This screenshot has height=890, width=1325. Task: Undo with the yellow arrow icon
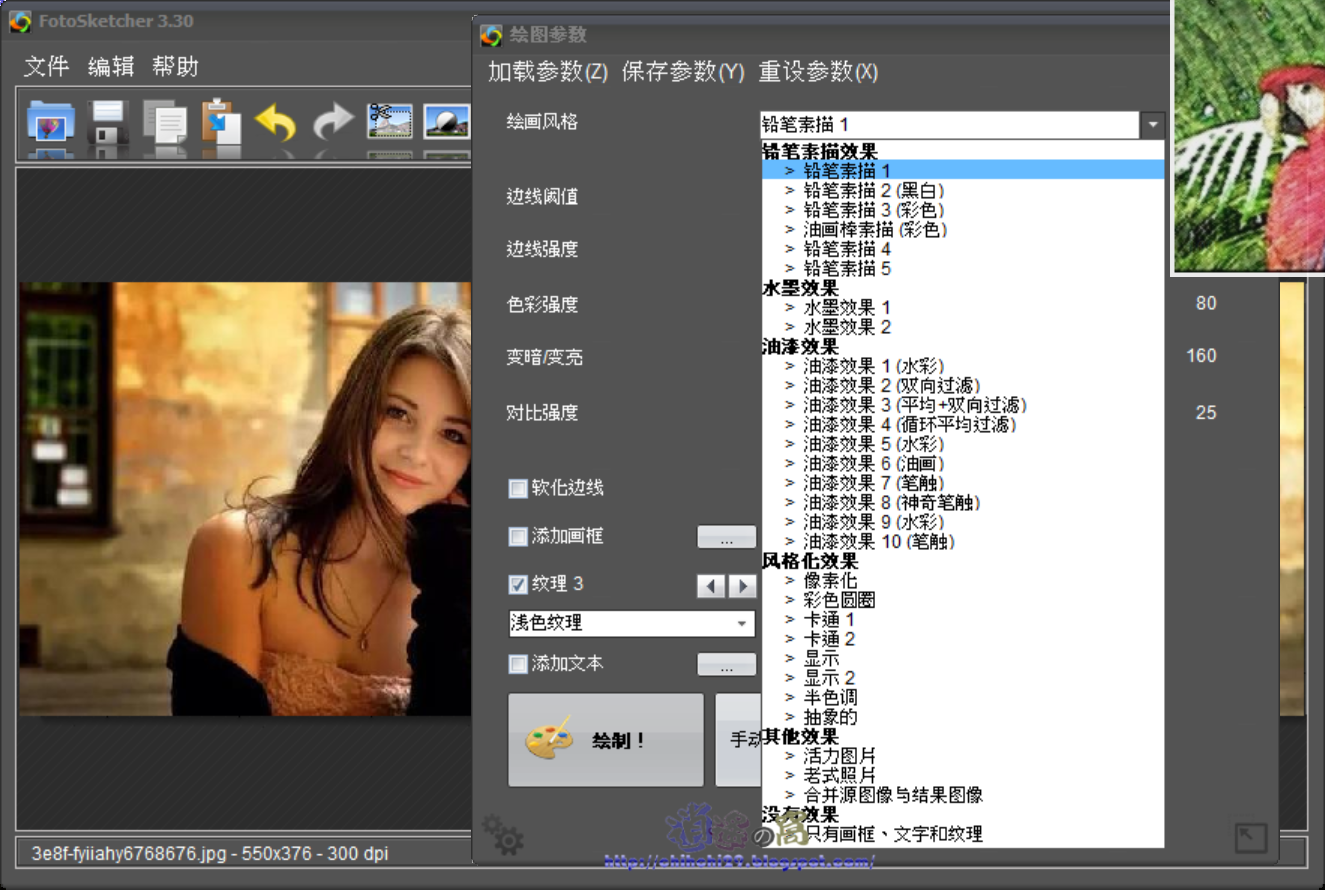point(277,122)
